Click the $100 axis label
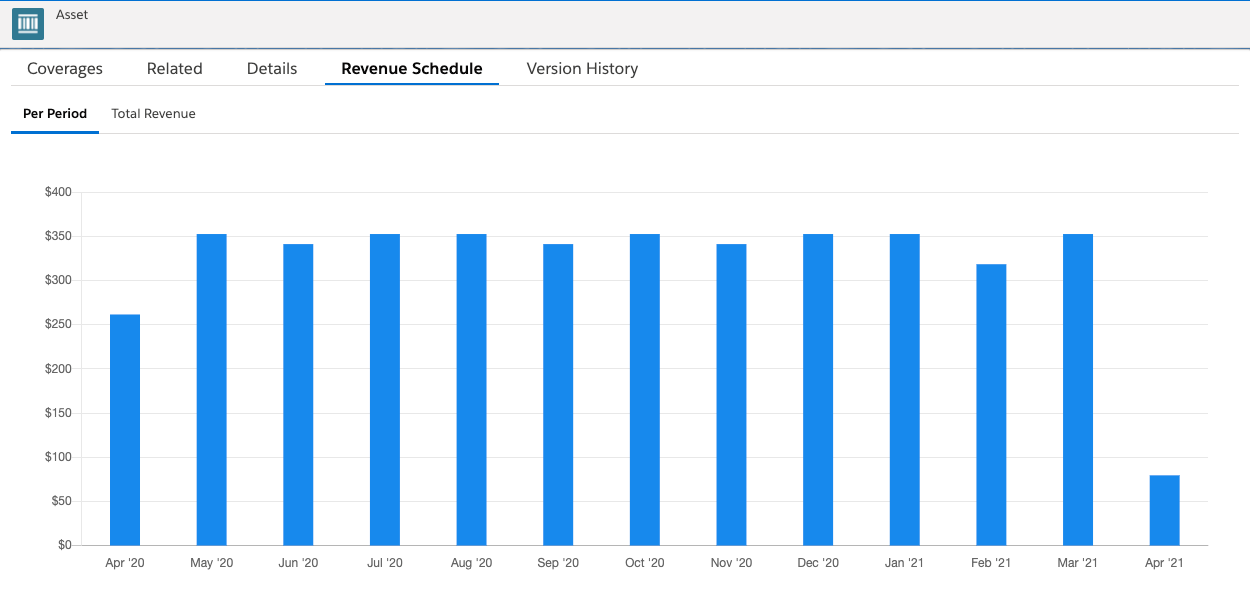Viewport: 1250px width, 597px height. [58, 457]
